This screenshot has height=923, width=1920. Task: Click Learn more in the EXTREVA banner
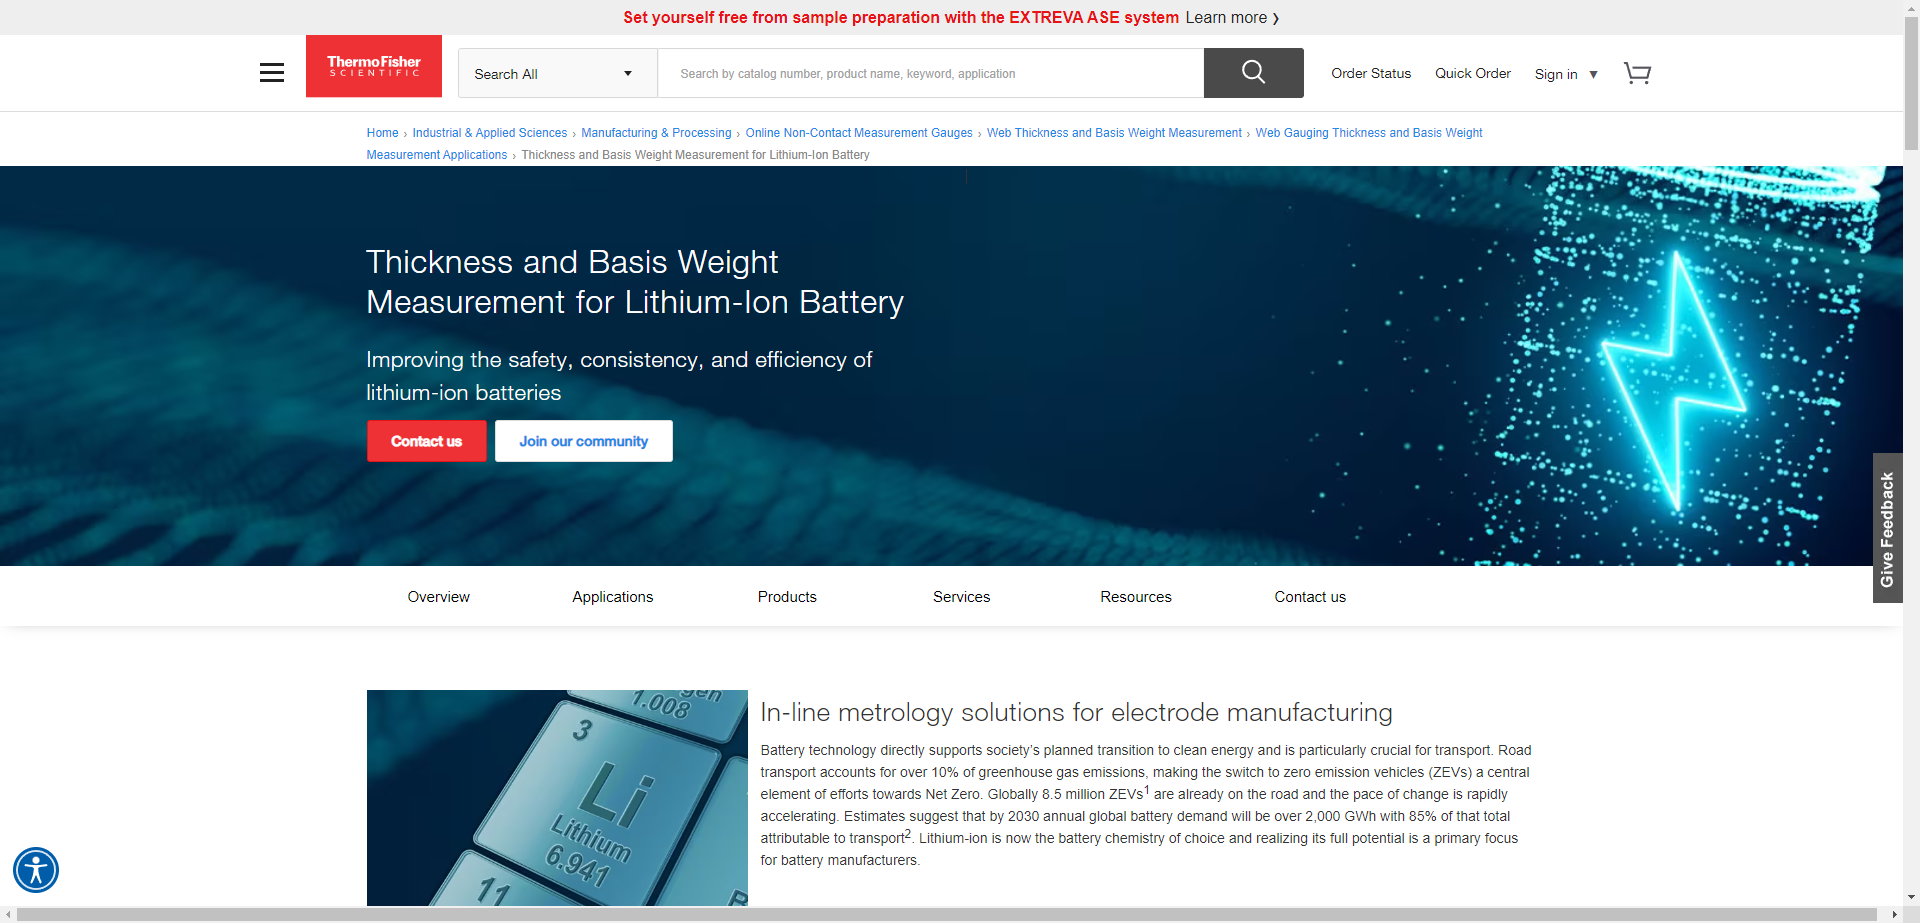pos(1232,17)
